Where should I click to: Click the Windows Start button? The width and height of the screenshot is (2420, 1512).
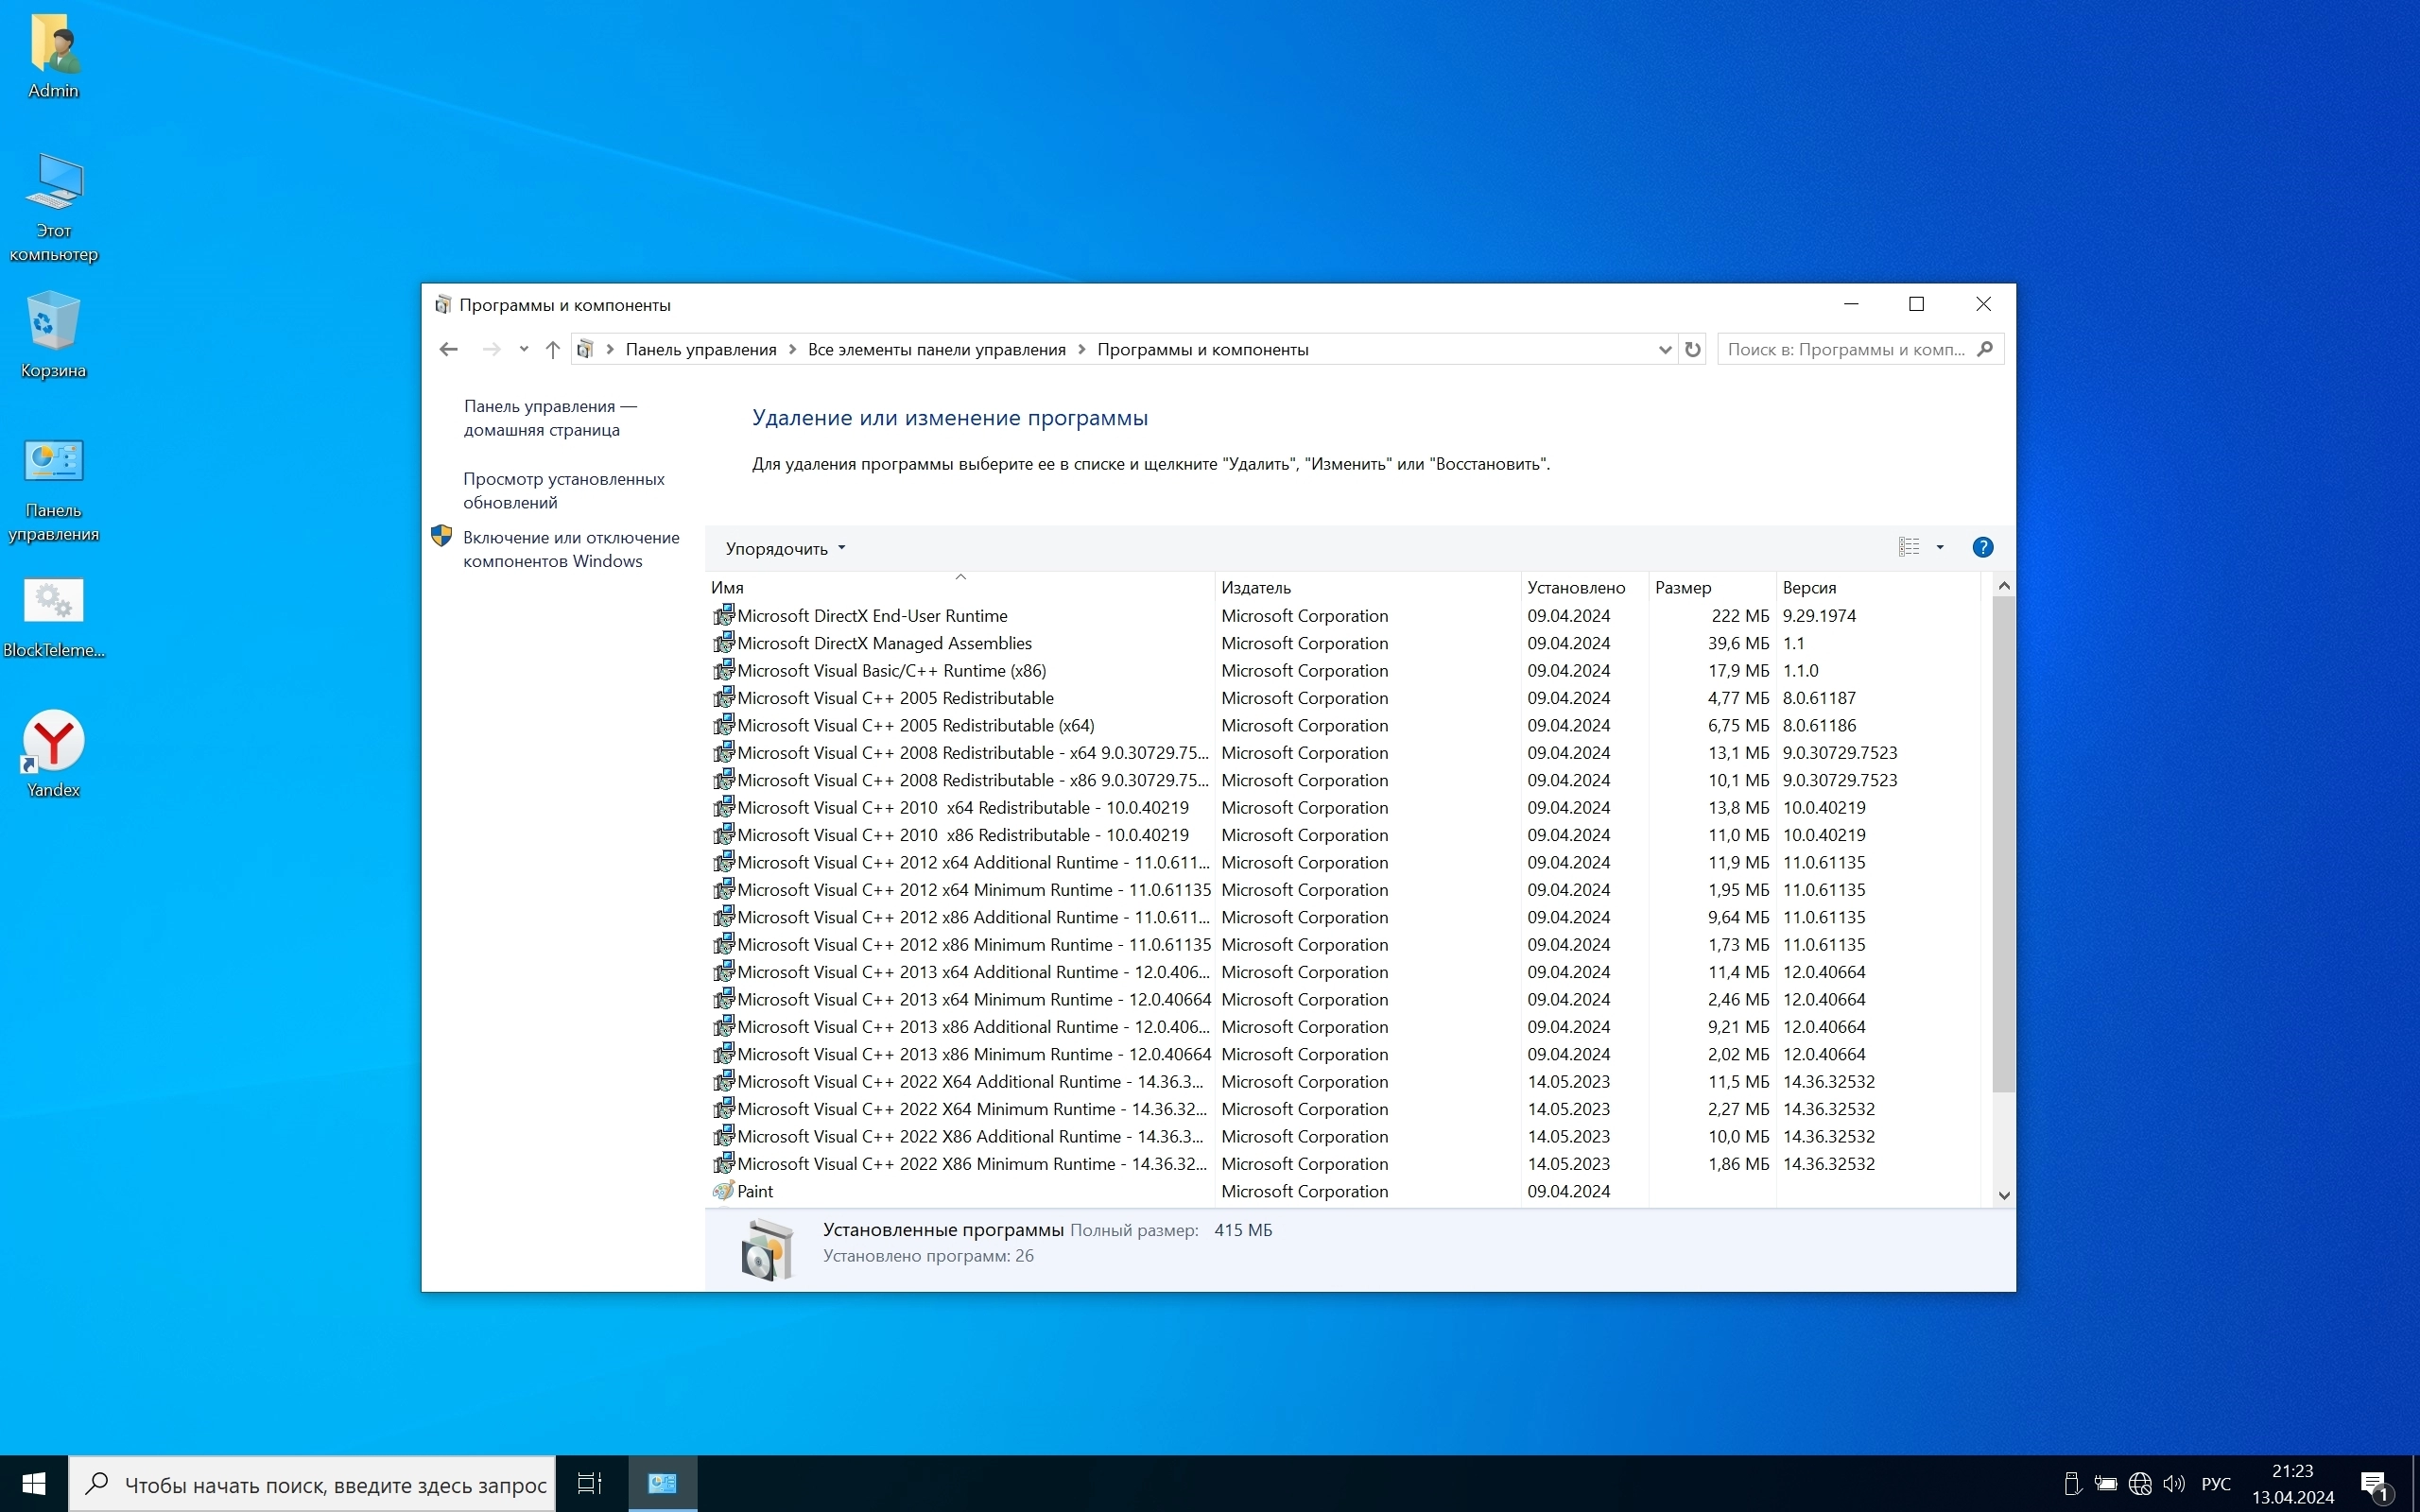pos(33,1483)
